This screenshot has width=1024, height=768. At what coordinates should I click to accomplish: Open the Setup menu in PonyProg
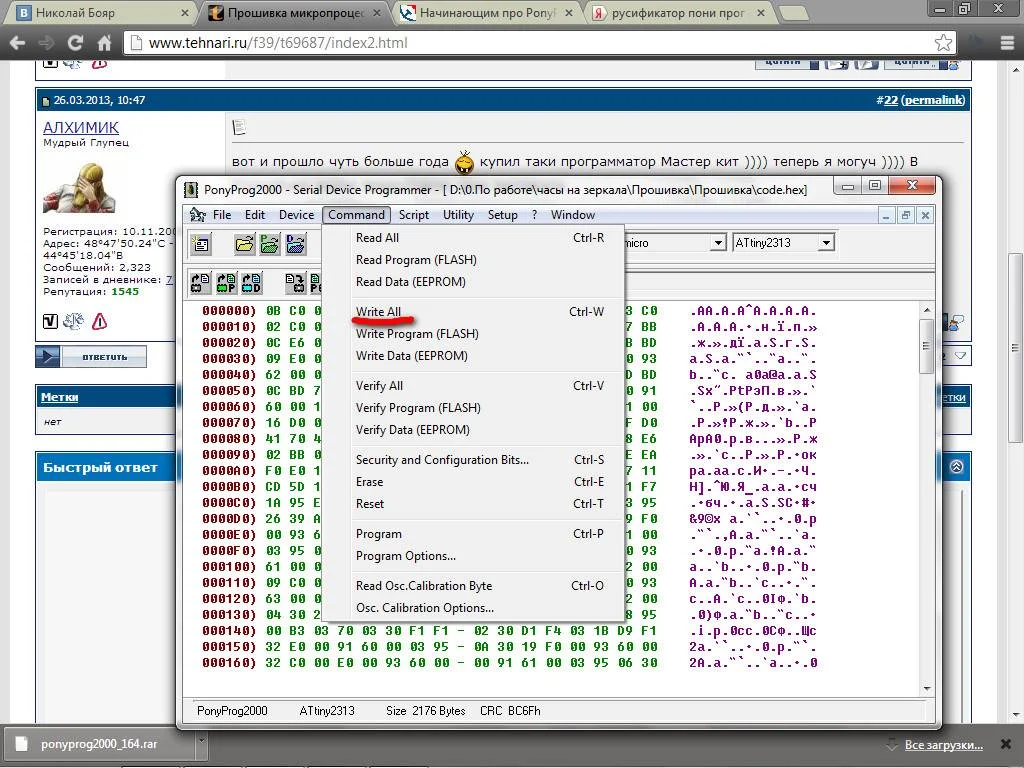pyautogui.click(x=503, y=215)
